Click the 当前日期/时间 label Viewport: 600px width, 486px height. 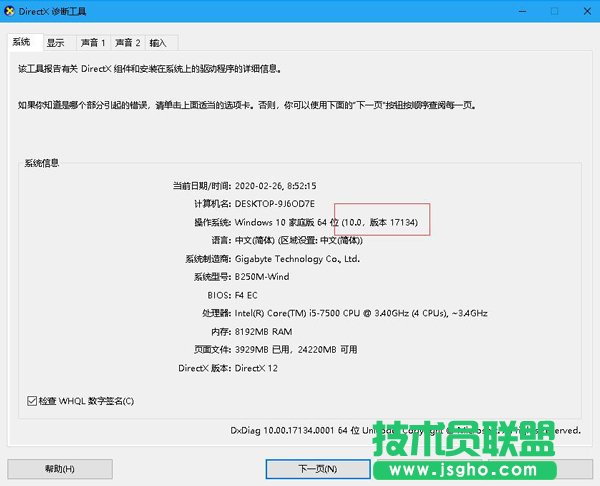pyautogui.click(x=202, y=186)
